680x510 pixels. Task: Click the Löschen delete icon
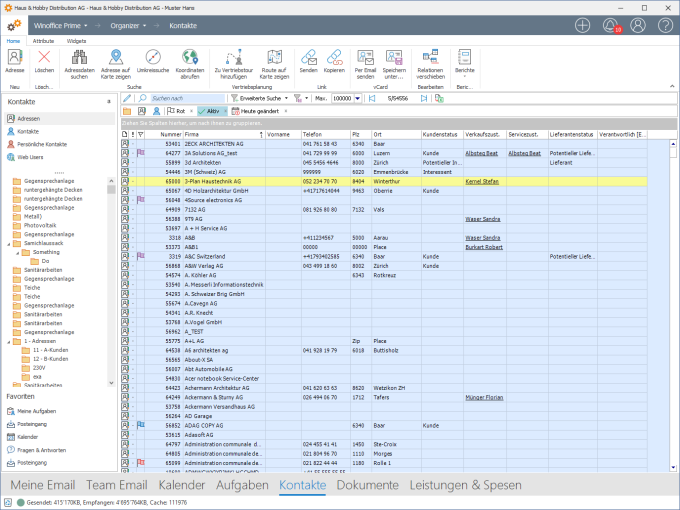(44, 57)
